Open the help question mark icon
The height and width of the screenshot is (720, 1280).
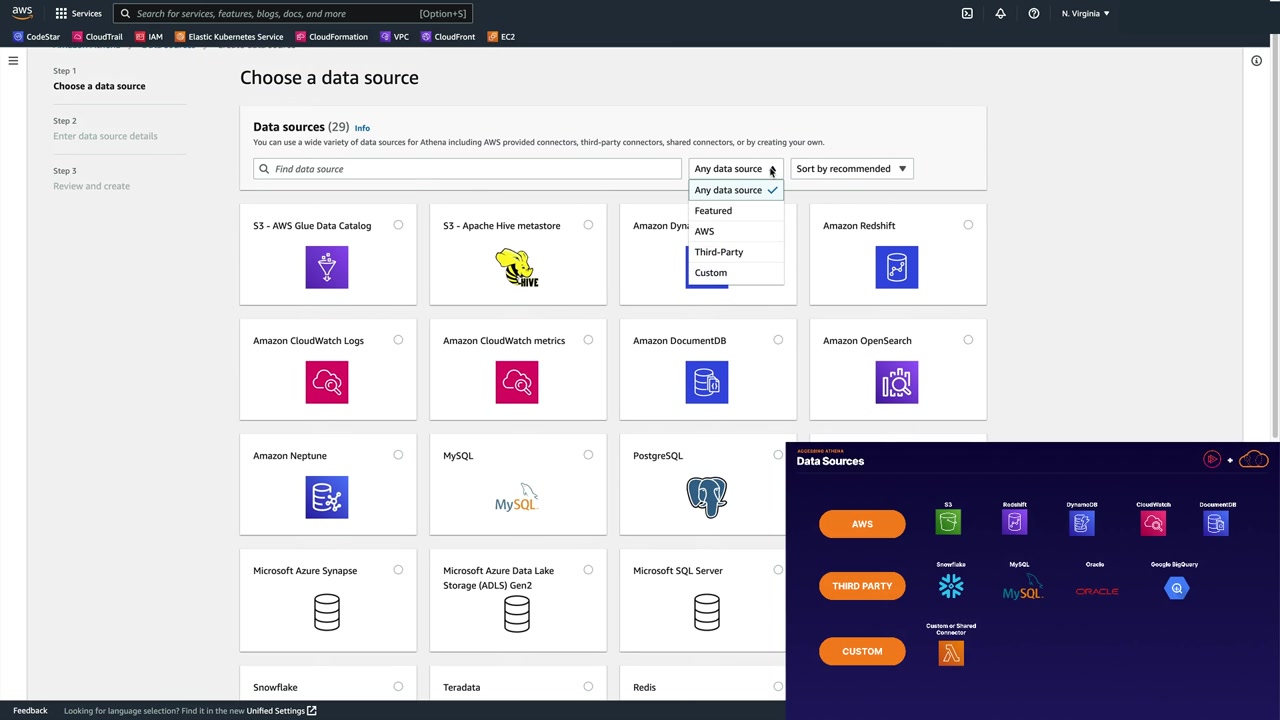tap(1034, 14)
